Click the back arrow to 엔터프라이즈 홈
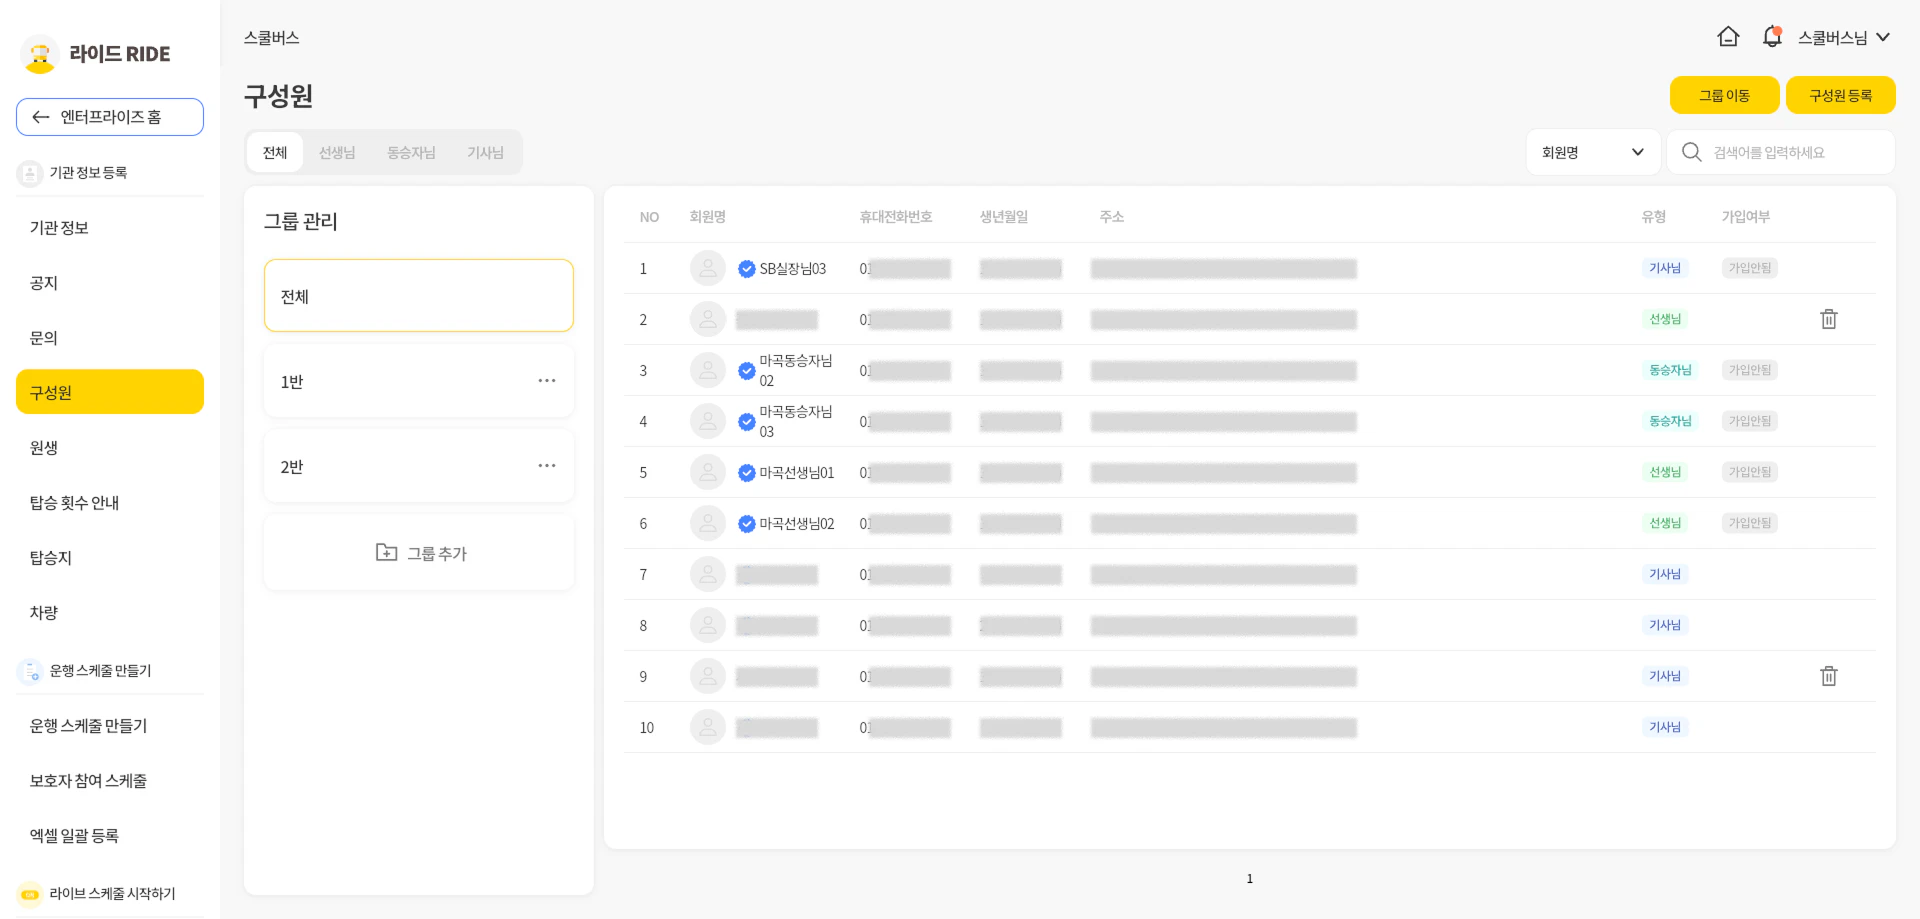 (41, 117)
